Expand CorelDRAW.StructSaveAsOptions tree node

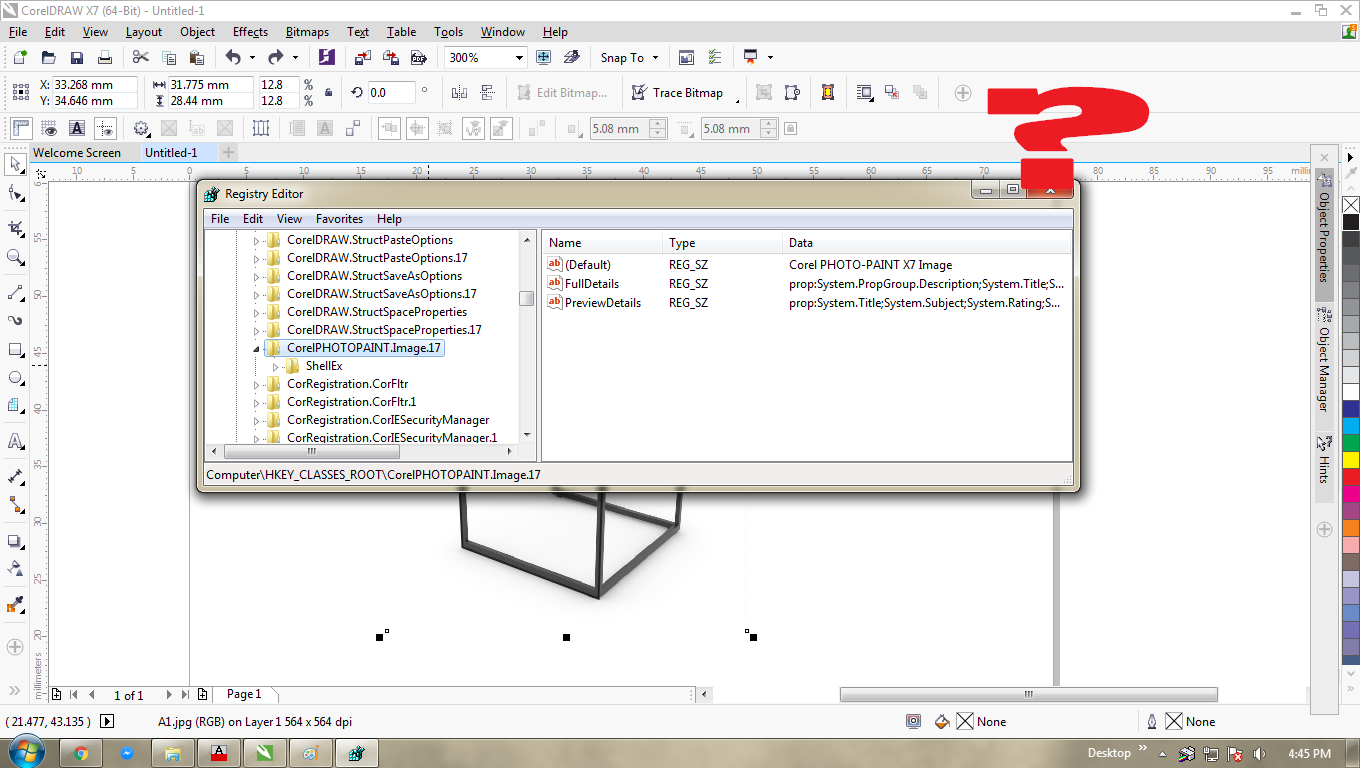256,276
